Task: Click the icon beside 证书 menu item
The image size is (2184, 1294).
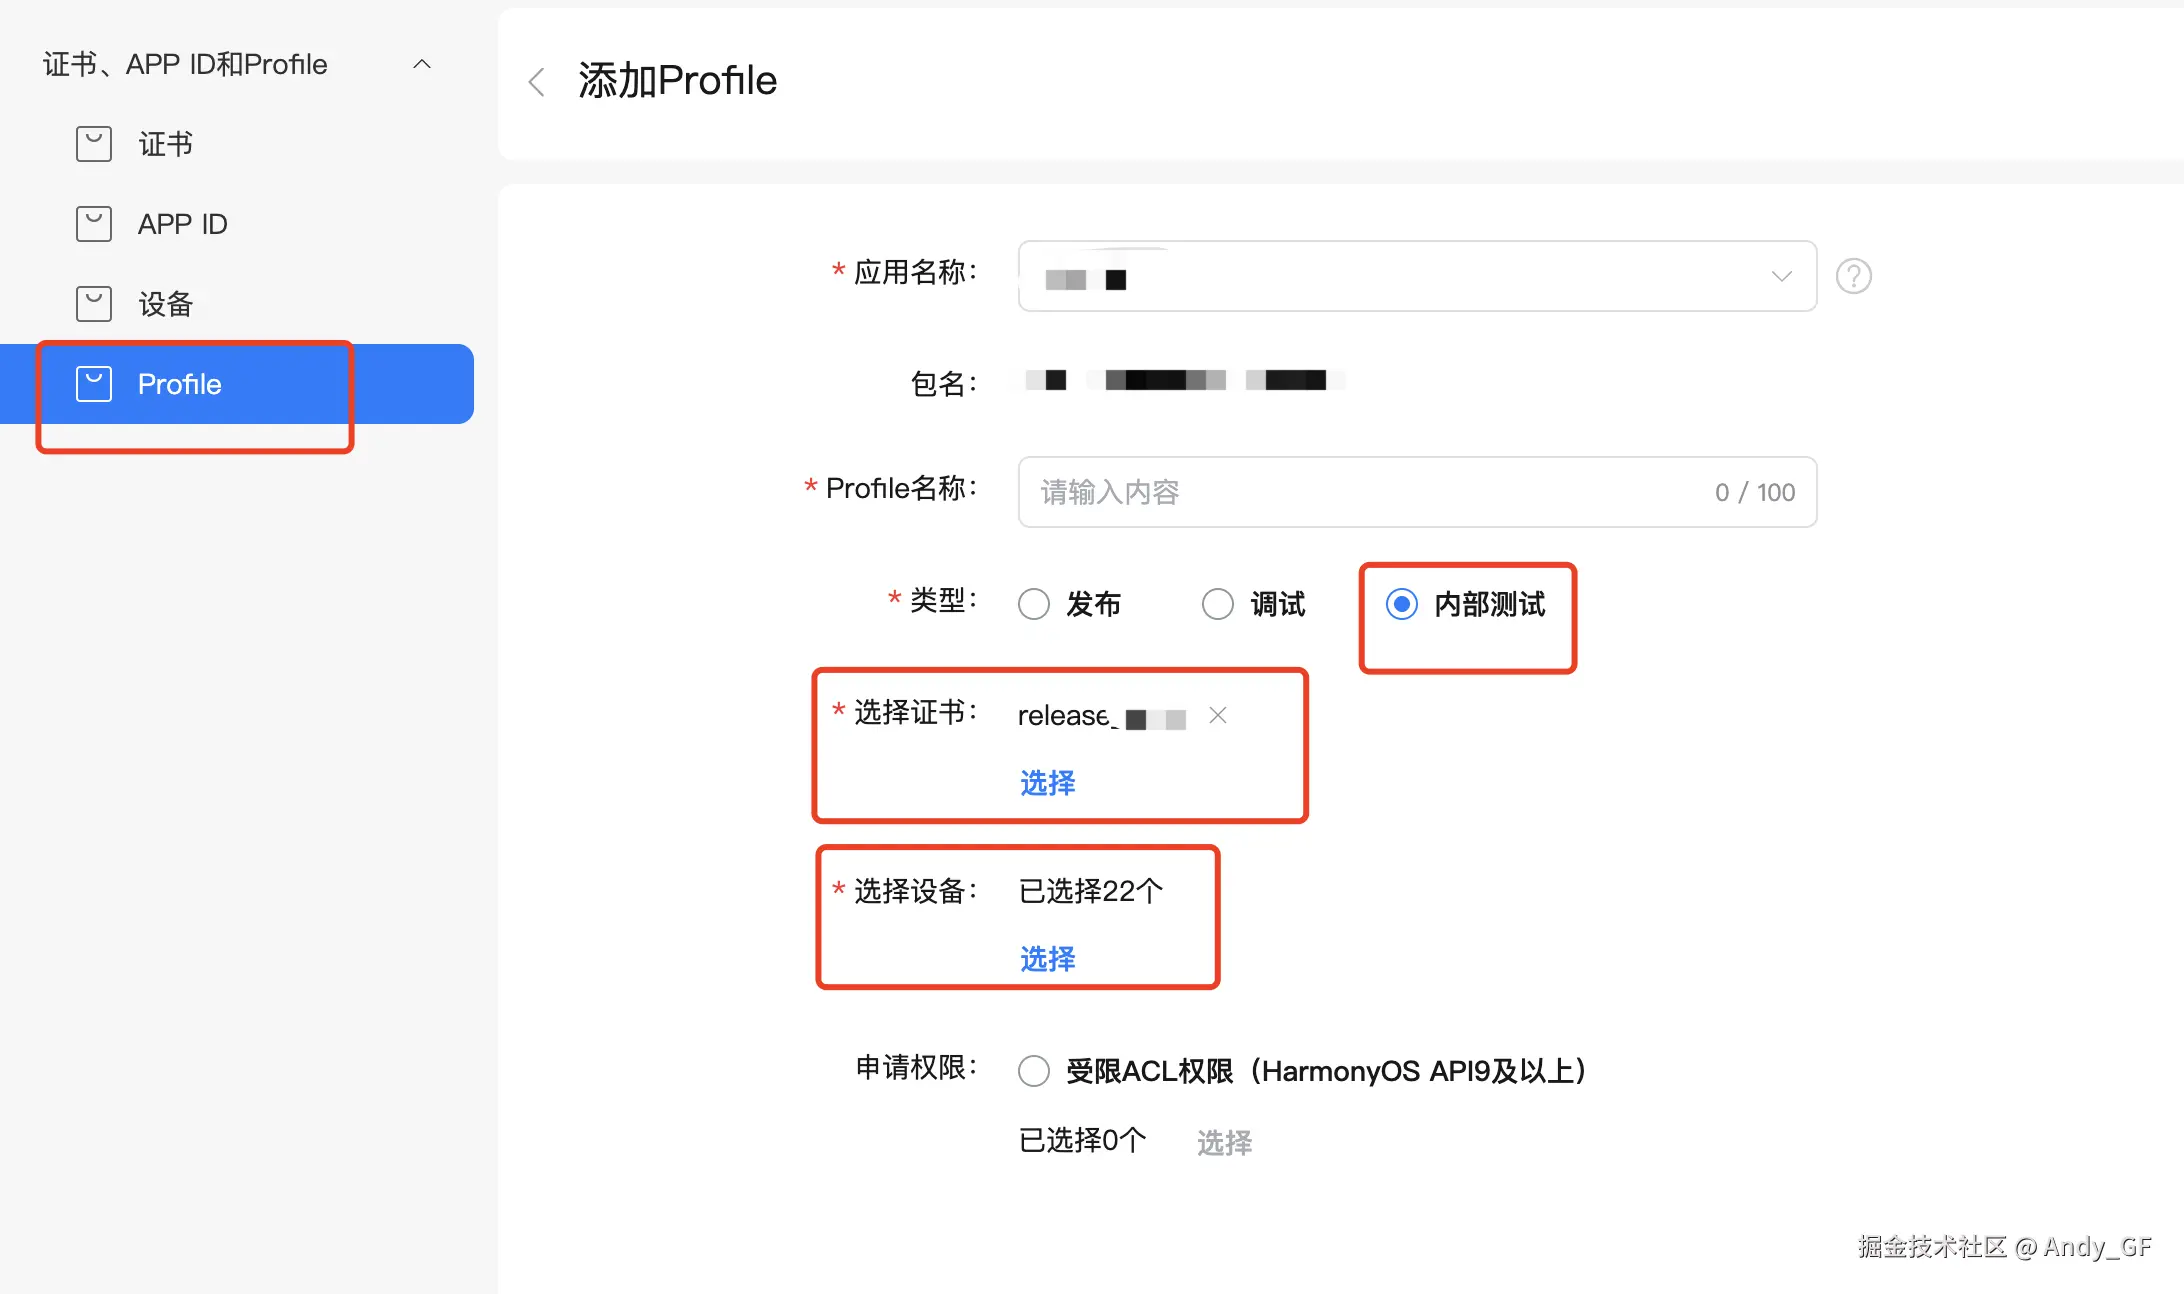Action: click(94, 144)
